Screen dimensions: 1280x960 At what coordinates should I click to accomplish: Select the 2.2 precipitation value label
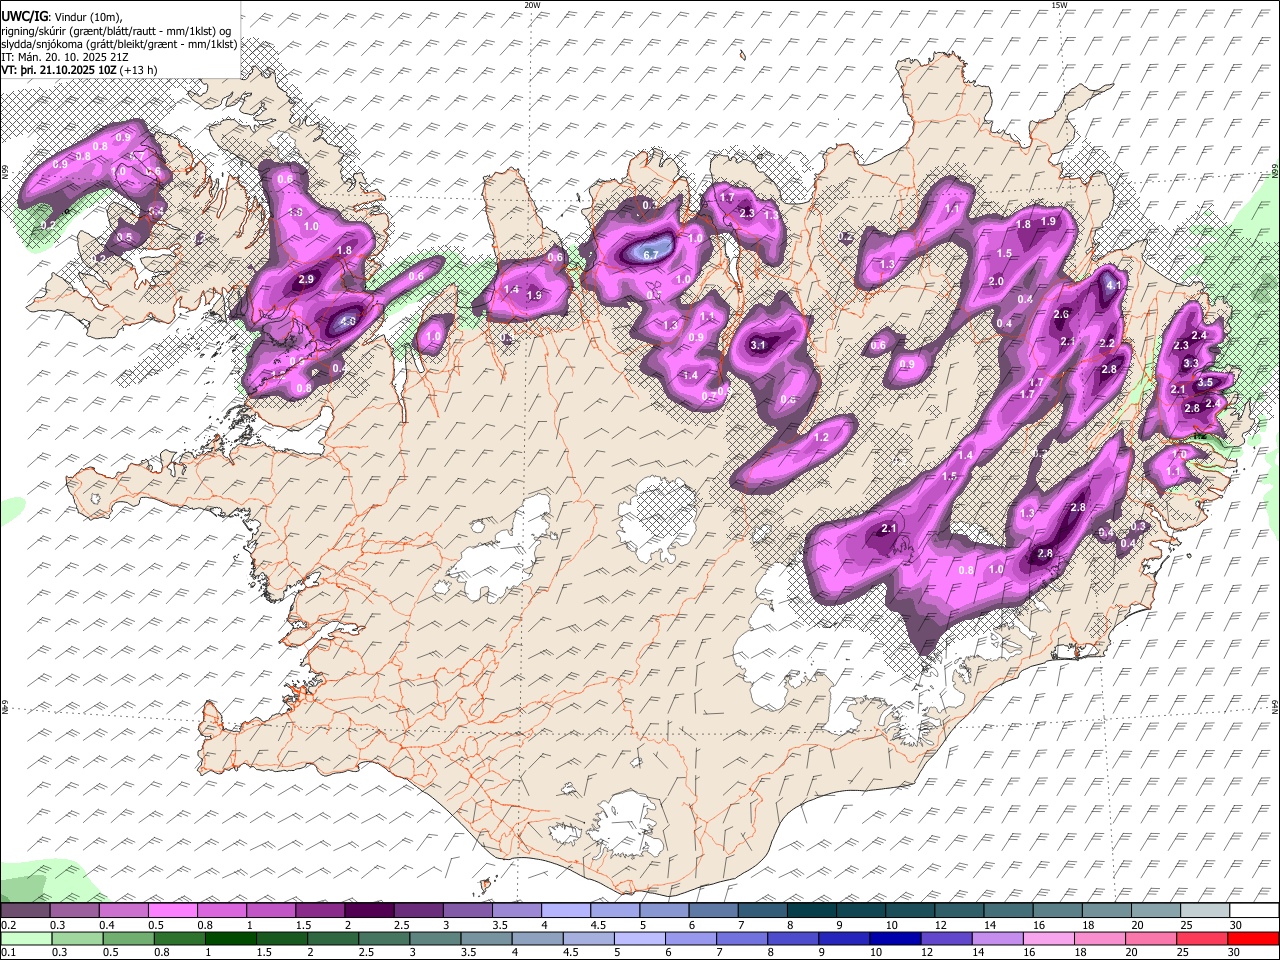1107,344
